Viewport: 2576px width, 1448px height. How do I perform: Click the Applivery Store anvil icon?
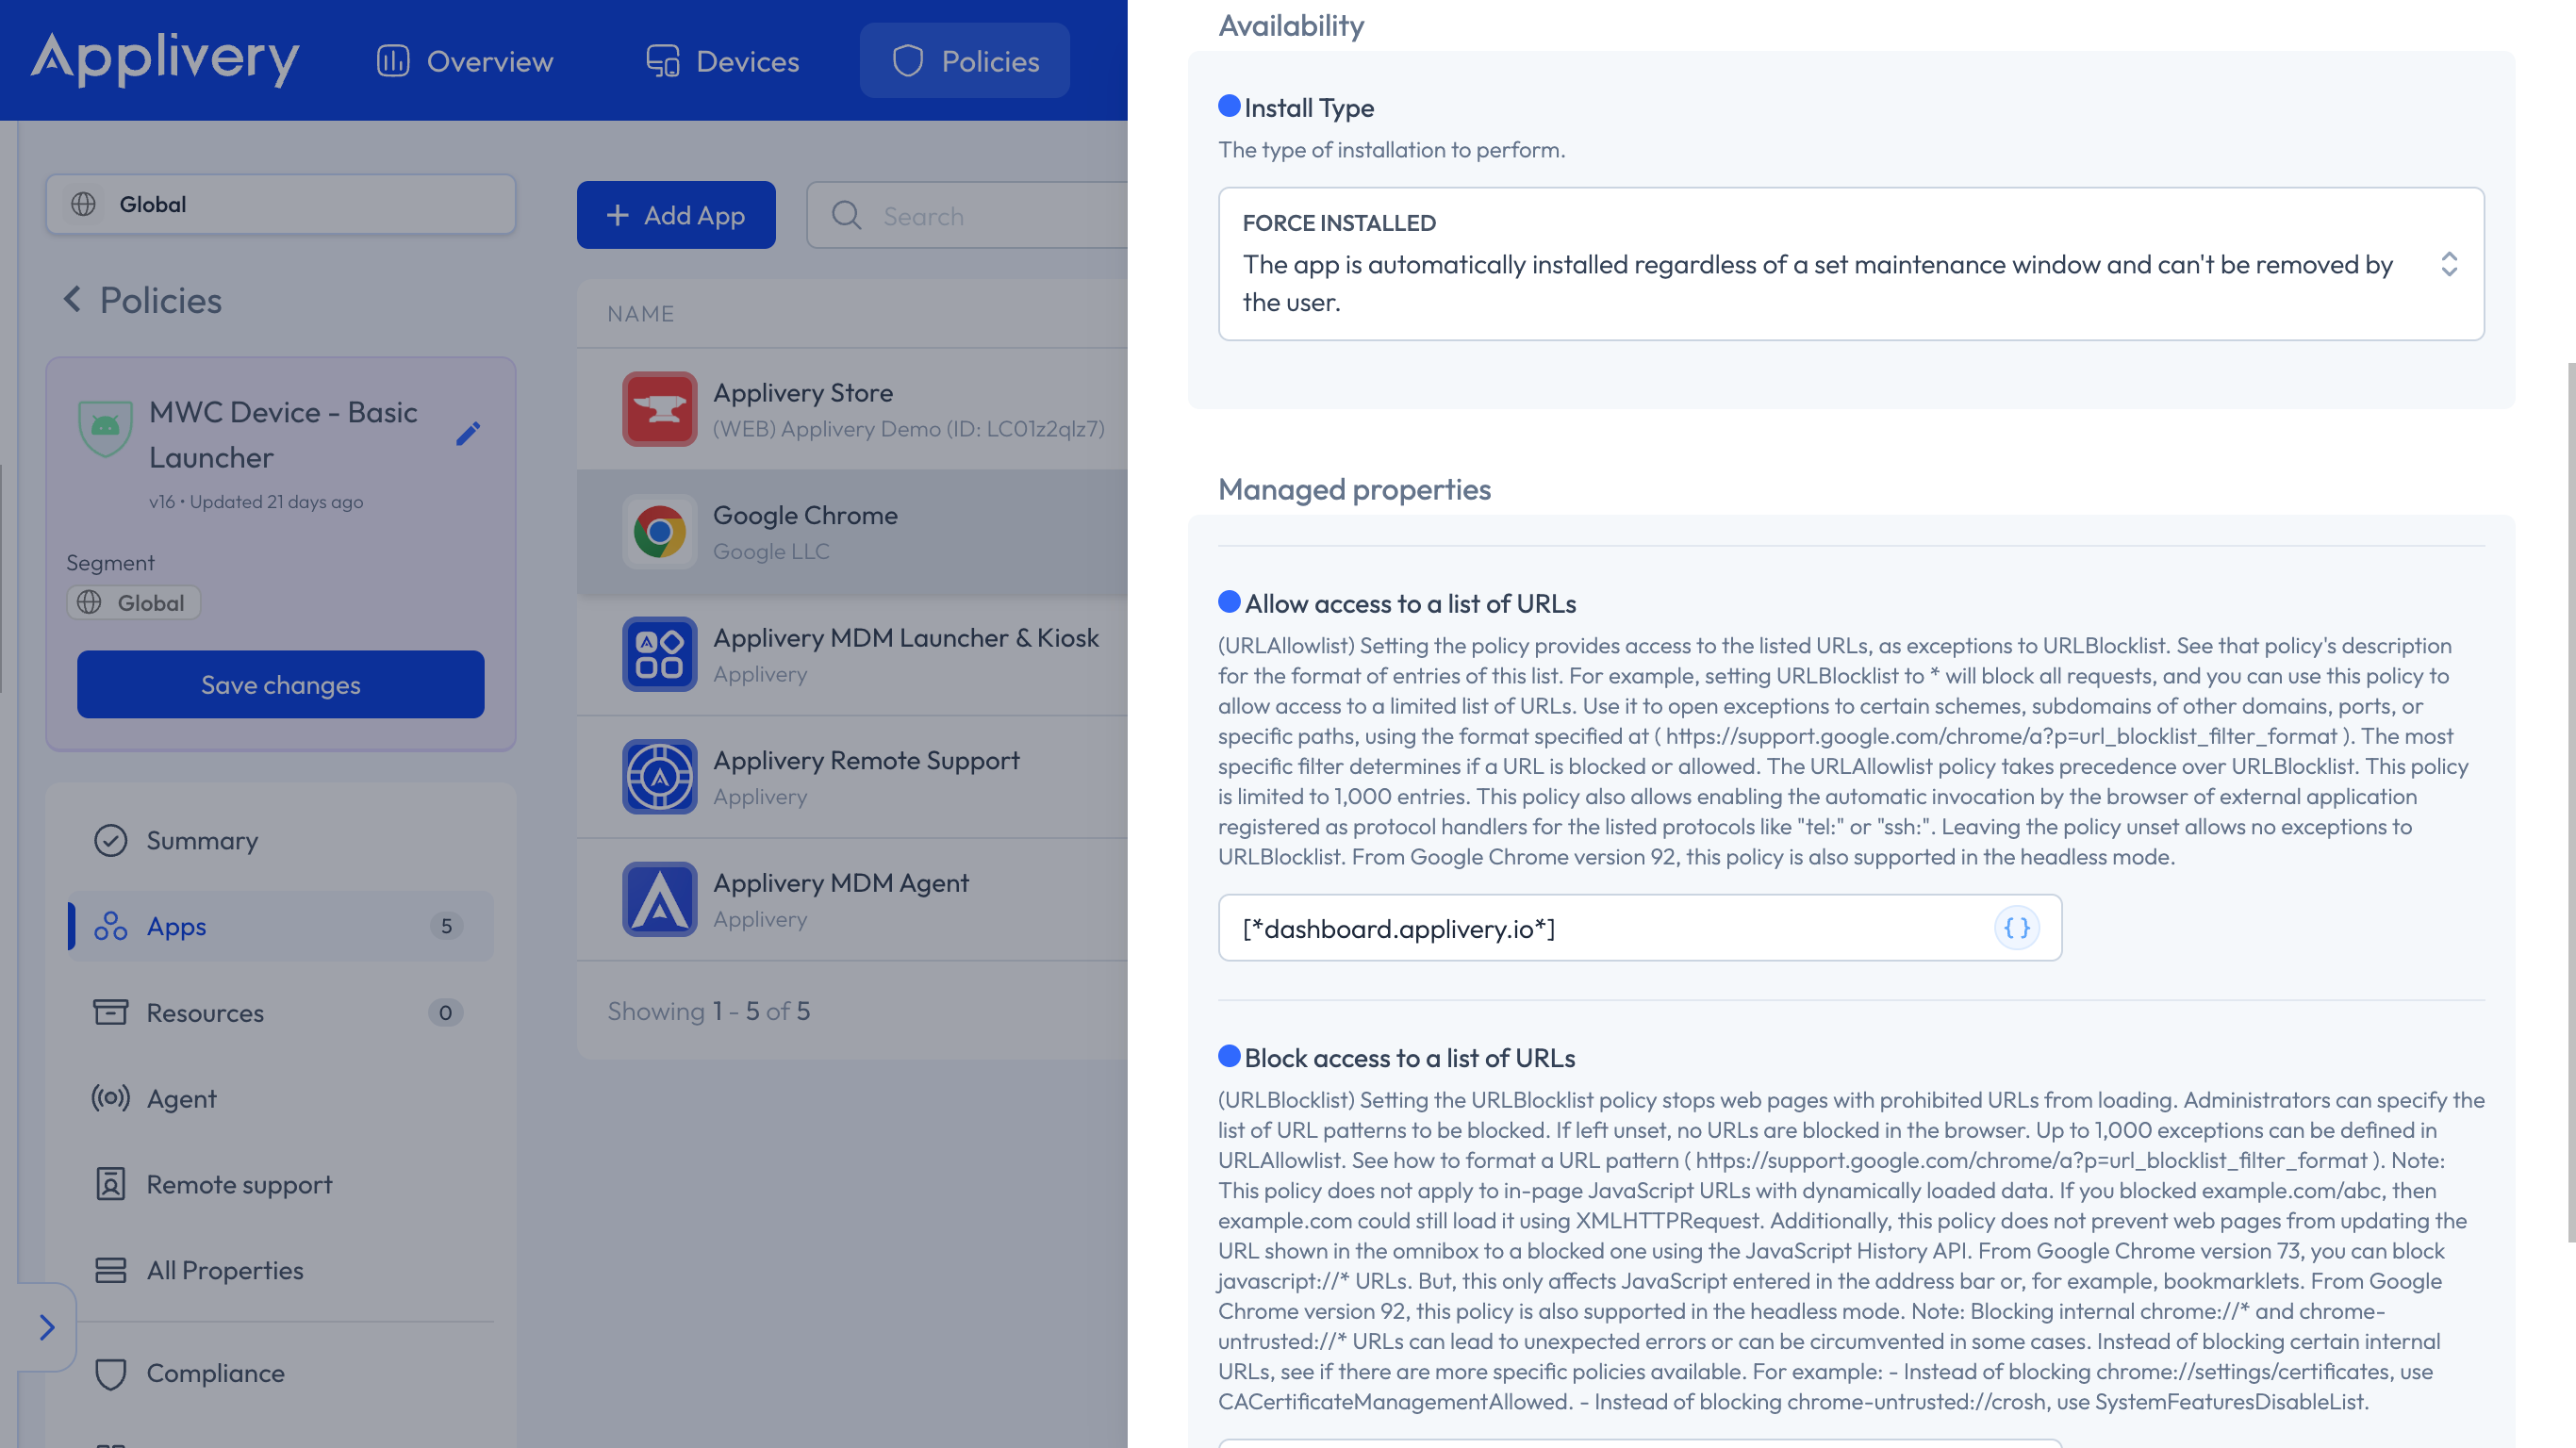pyautogui.click(x=660, y=409)
